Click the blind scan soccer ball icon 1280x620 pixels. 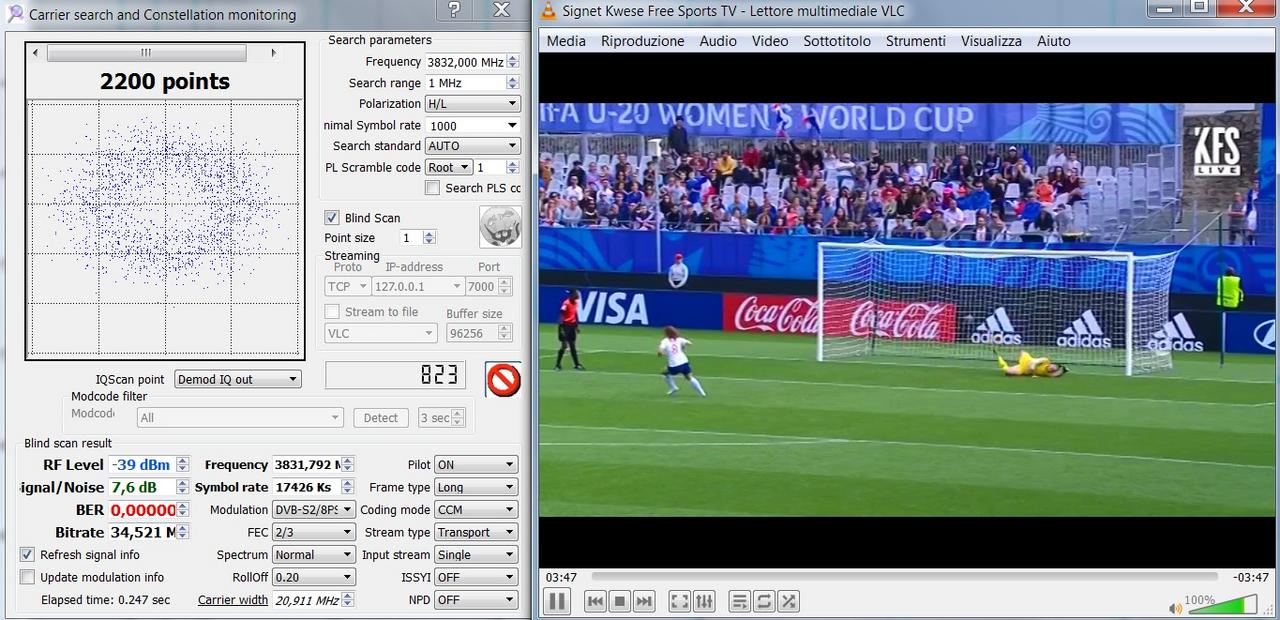point(500,227)
